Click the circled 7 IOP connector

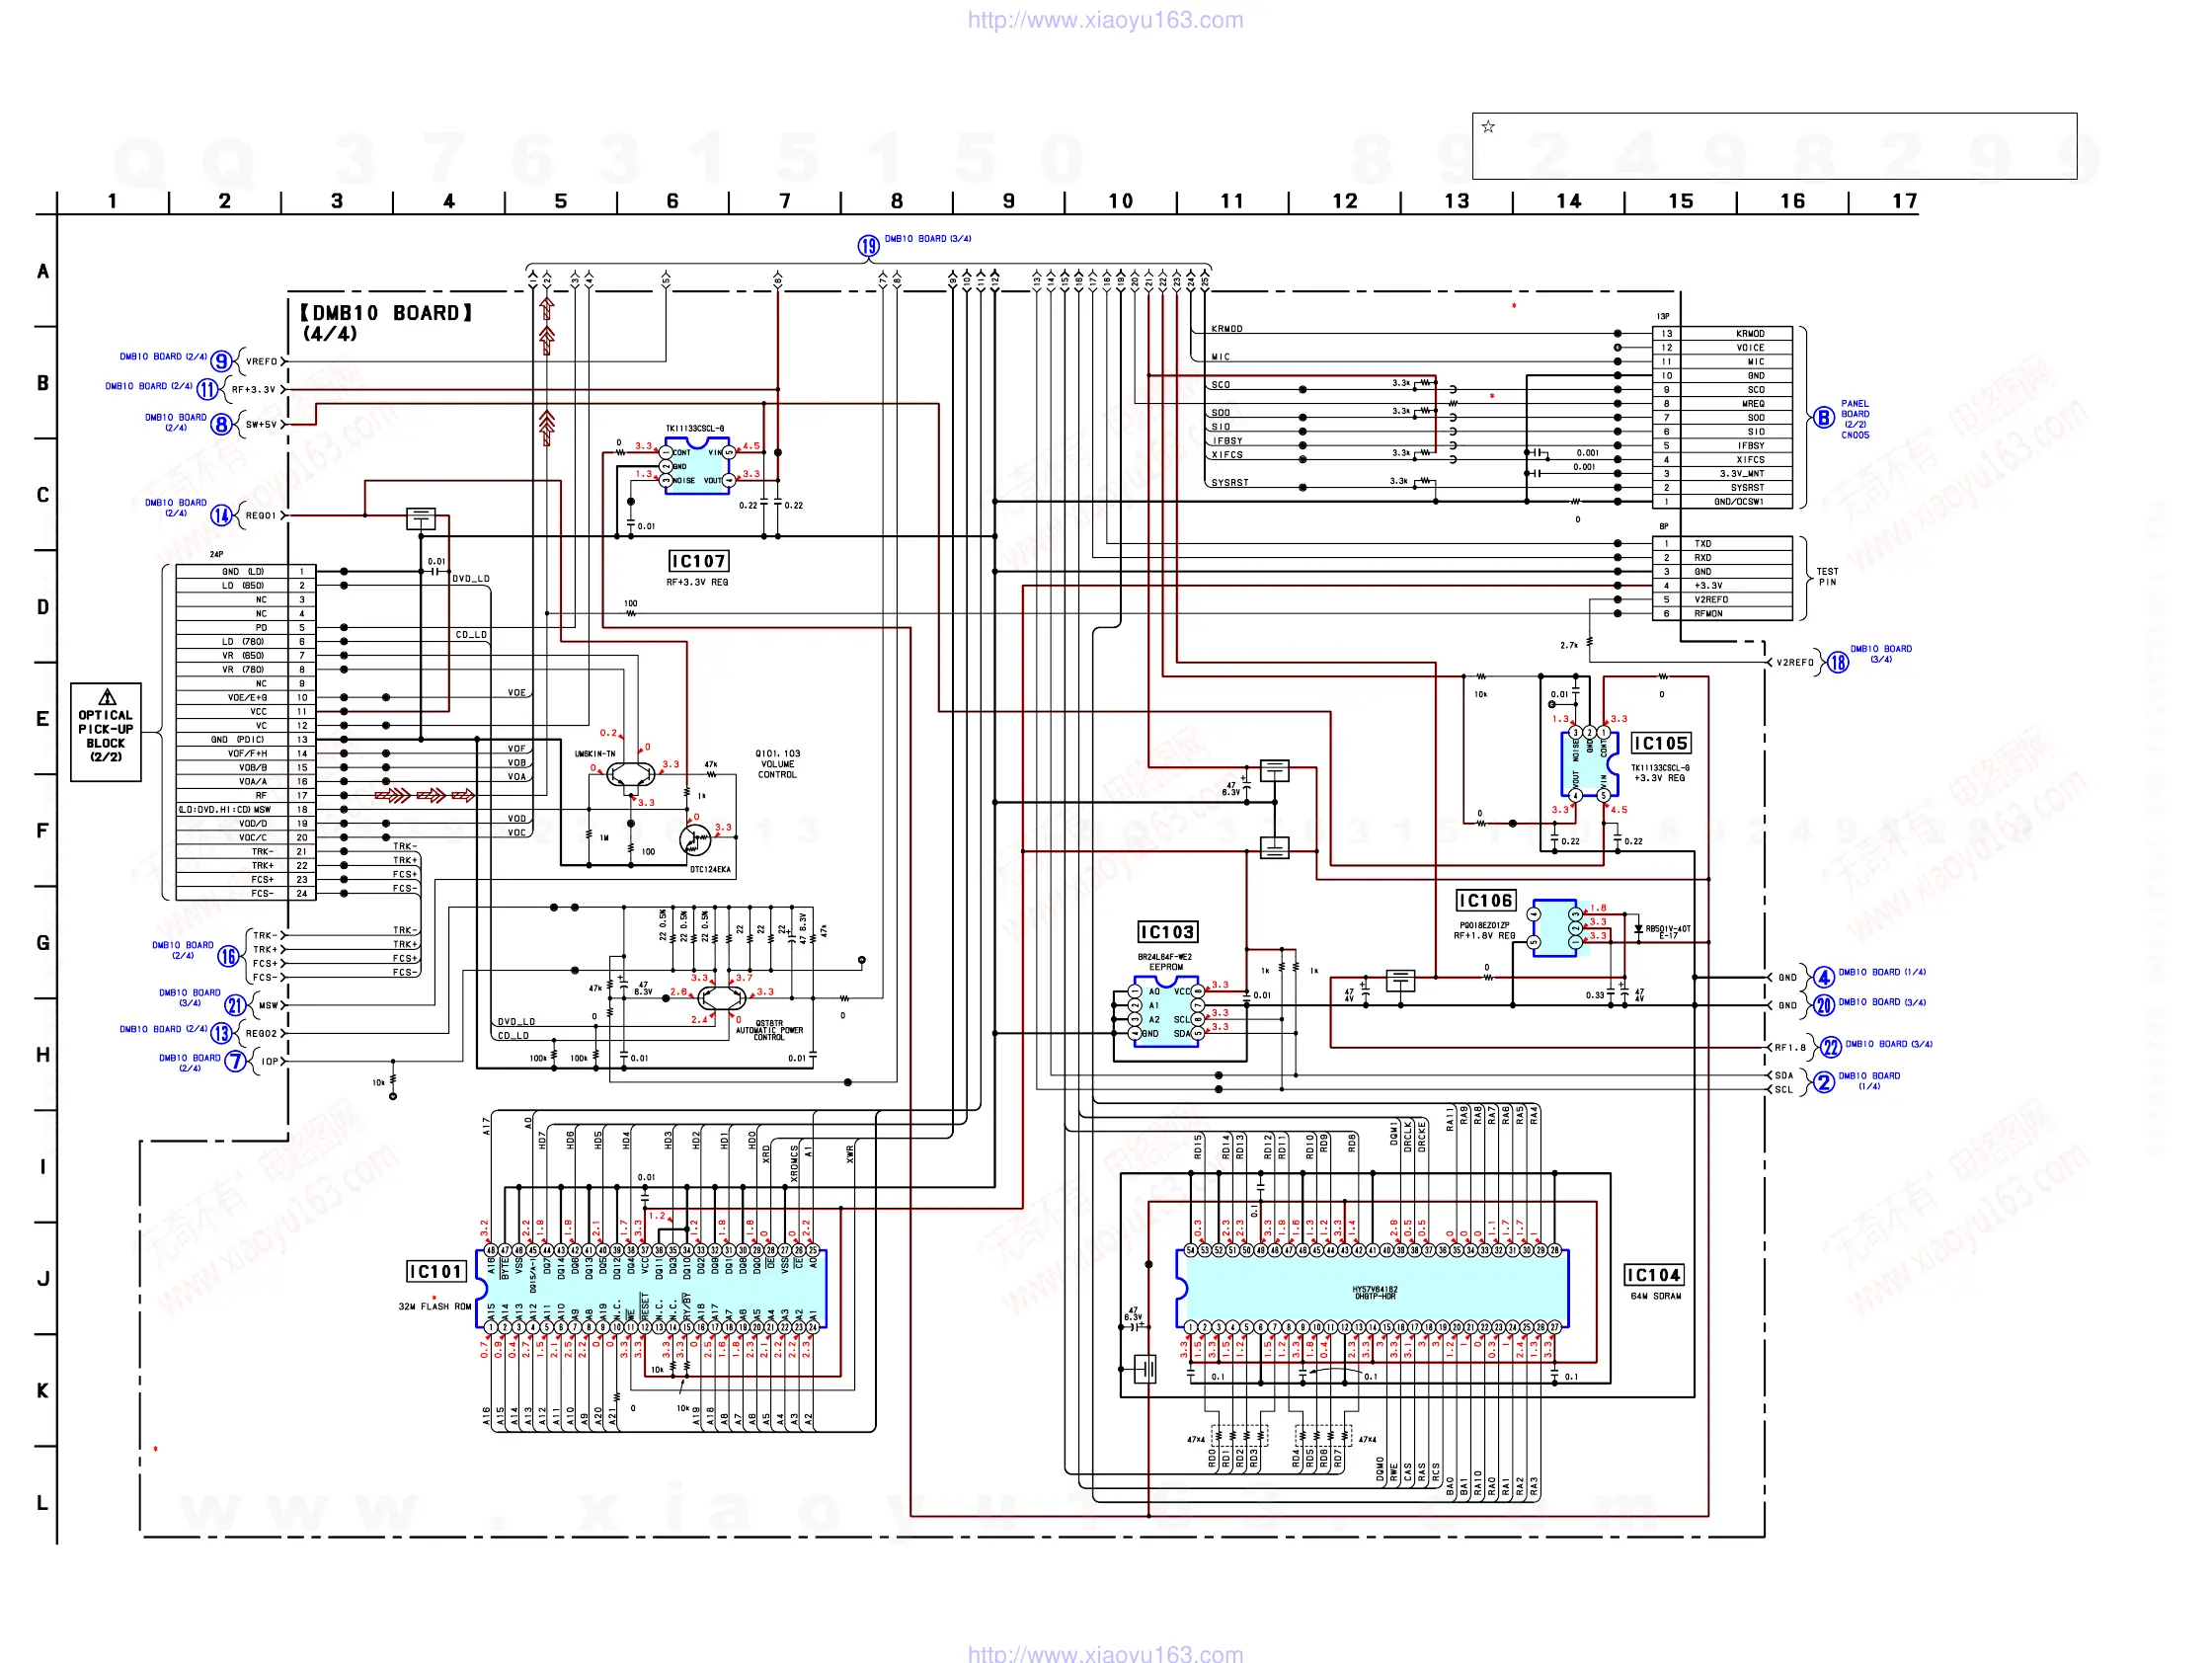[x=235, y=1061]
